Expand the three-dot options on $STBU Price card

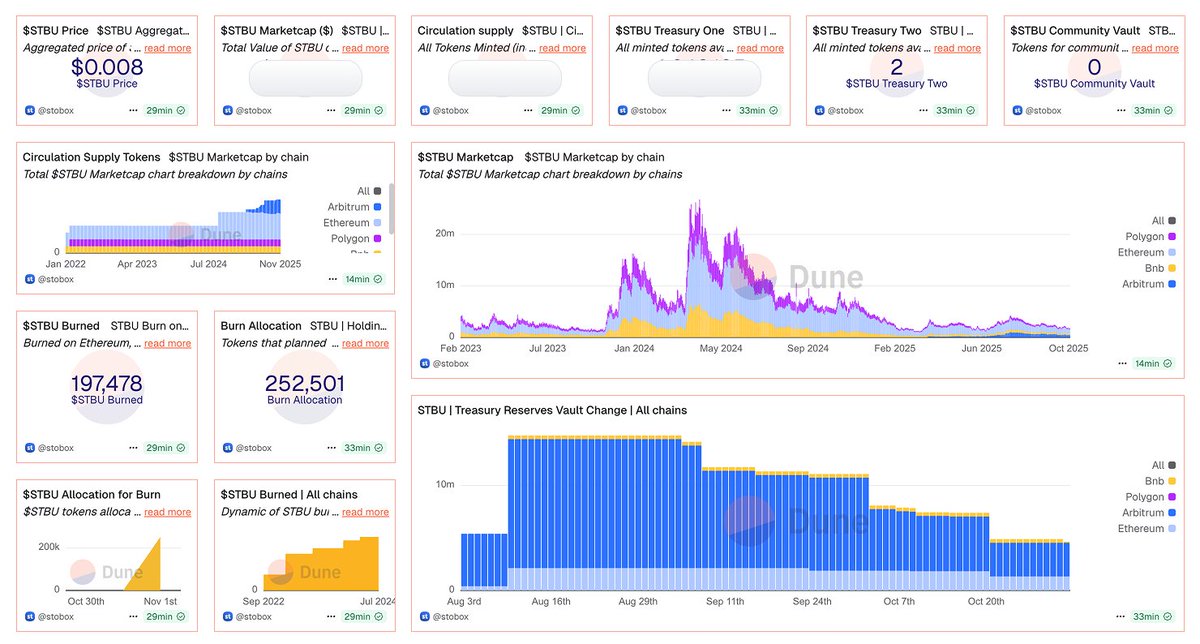[x=134, y=111]
